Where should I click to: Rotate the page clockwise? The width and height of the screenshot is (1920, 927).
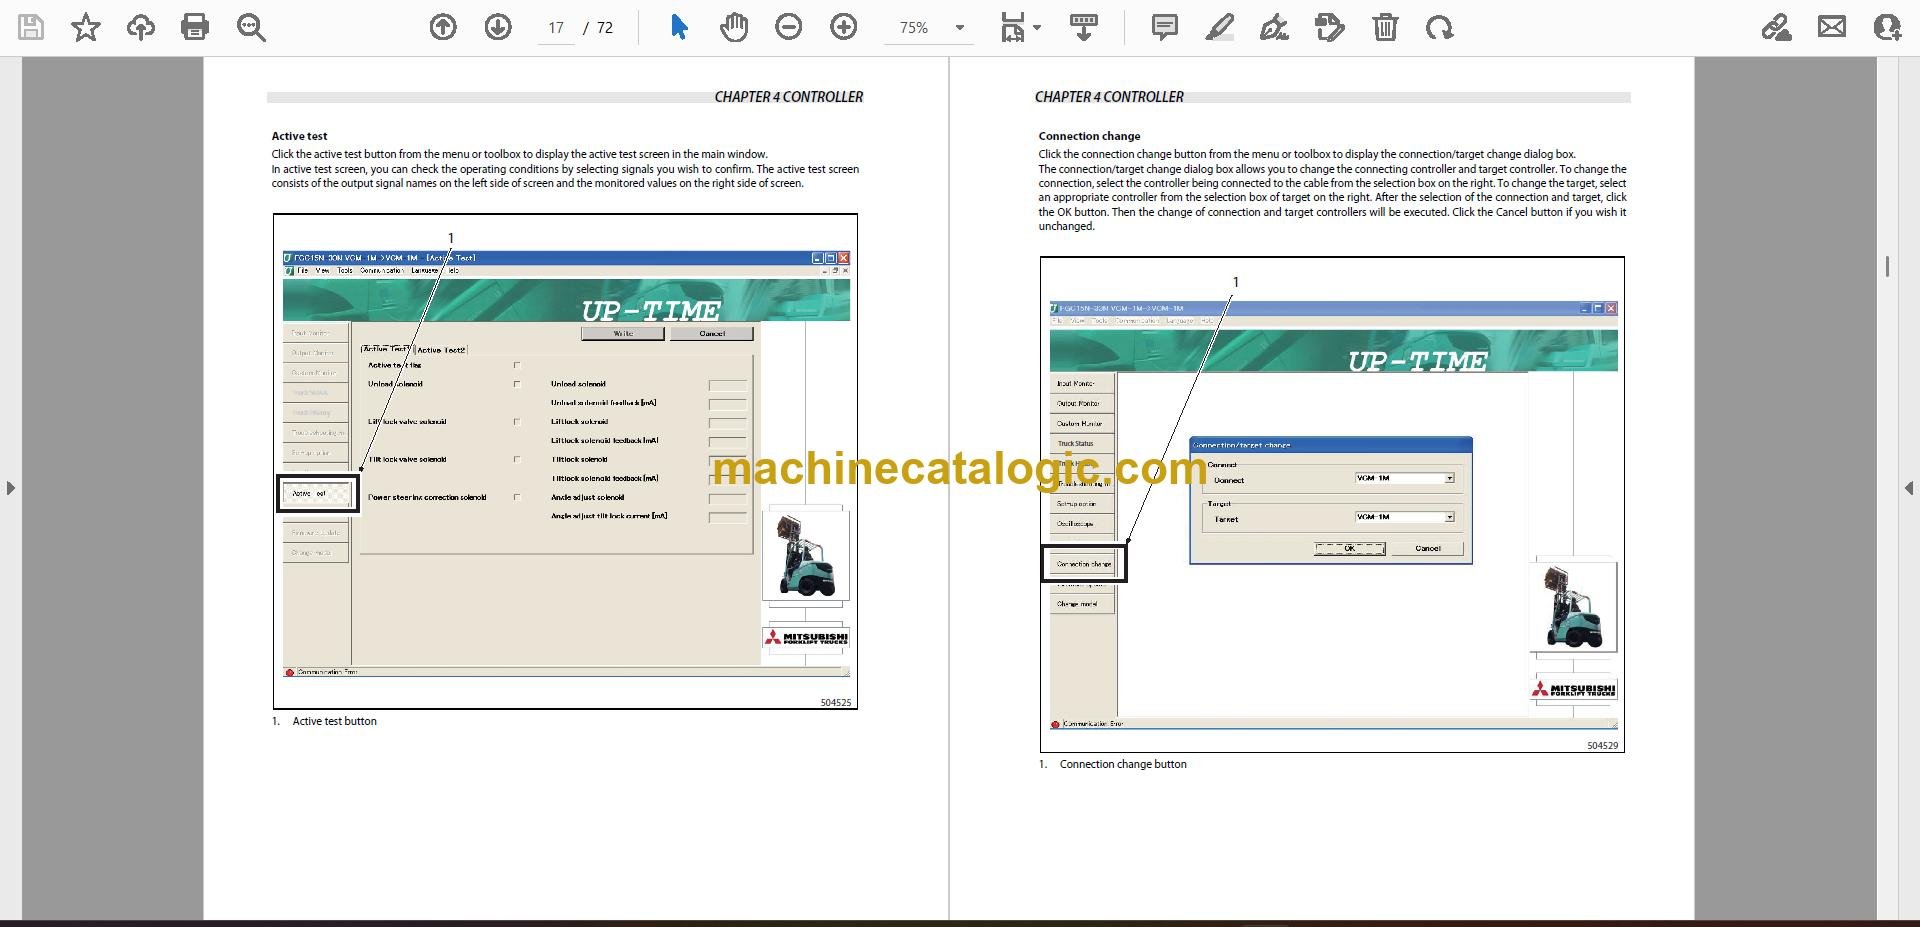(1440, 27)
